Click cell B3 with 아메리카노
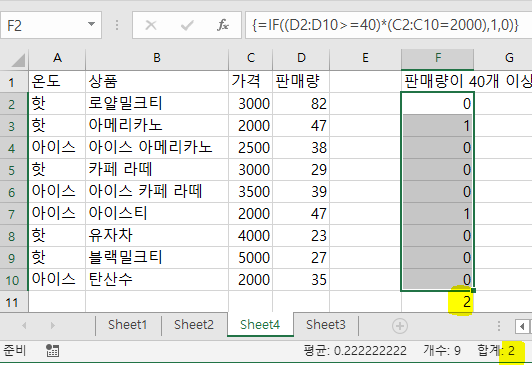 [x=157, y=126]
